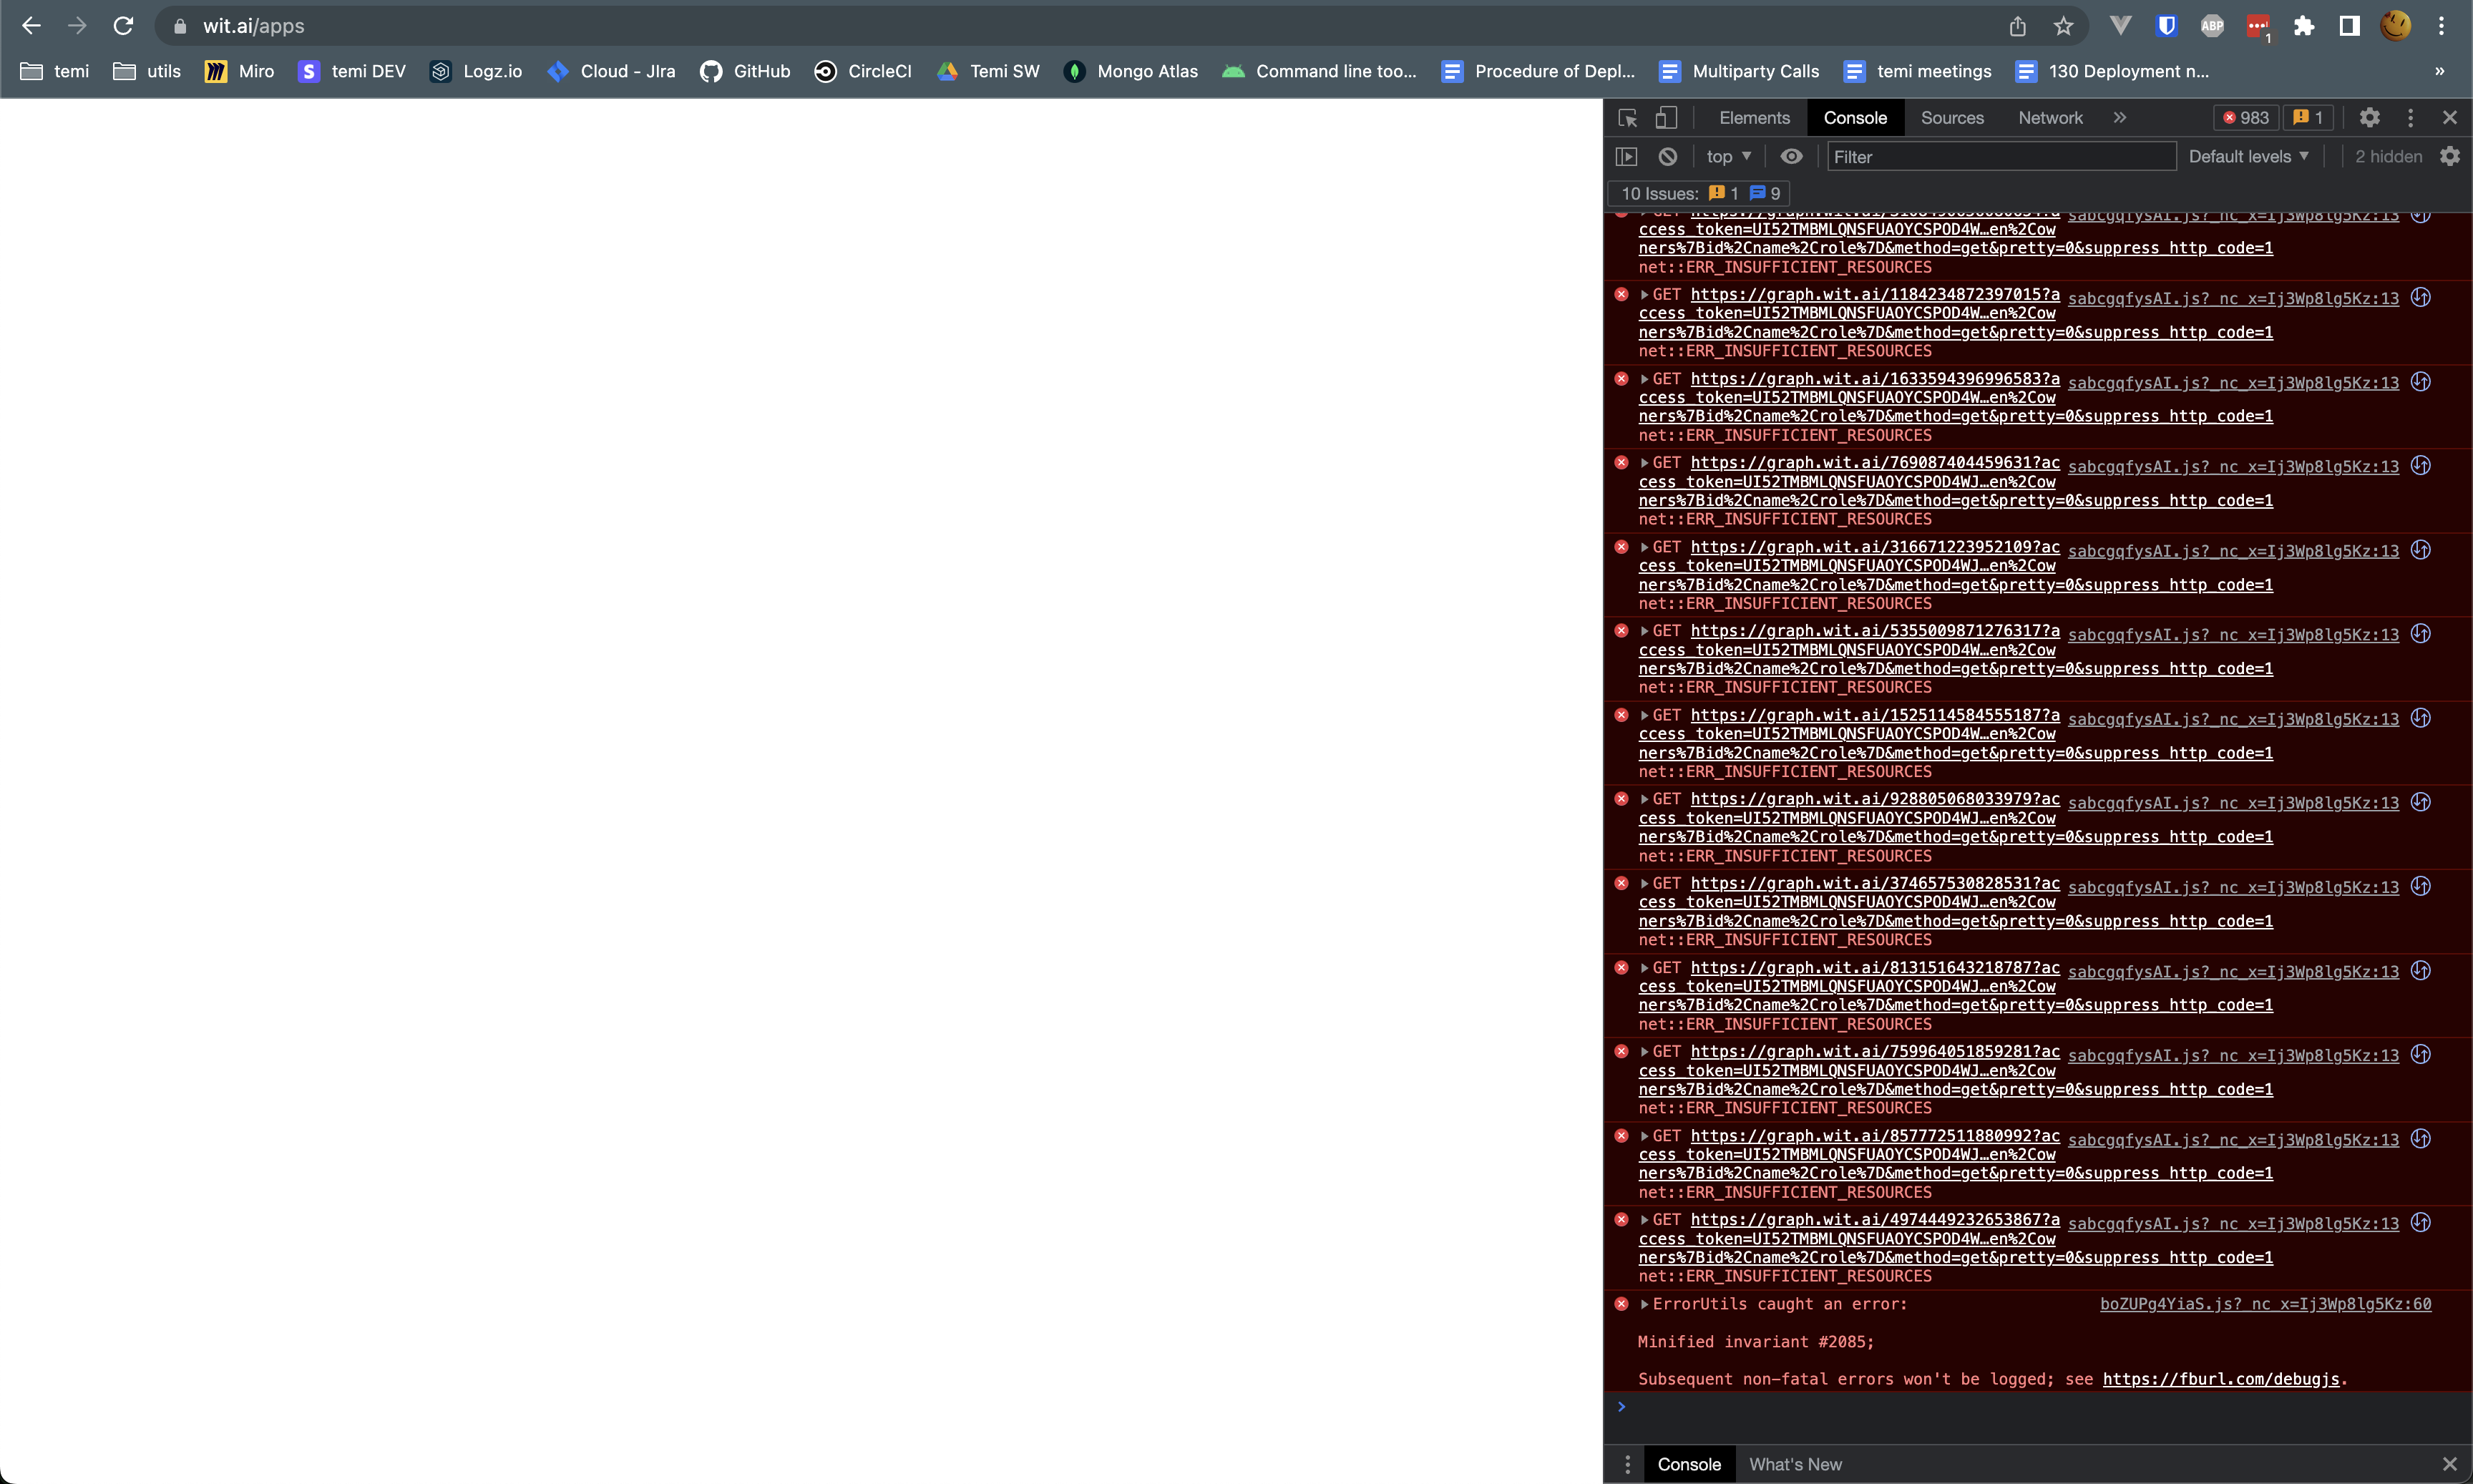Open the Default levels dropdown
This screenshot has height=1484, width=2473.
pyautogui.click(x=2246, y=156)
